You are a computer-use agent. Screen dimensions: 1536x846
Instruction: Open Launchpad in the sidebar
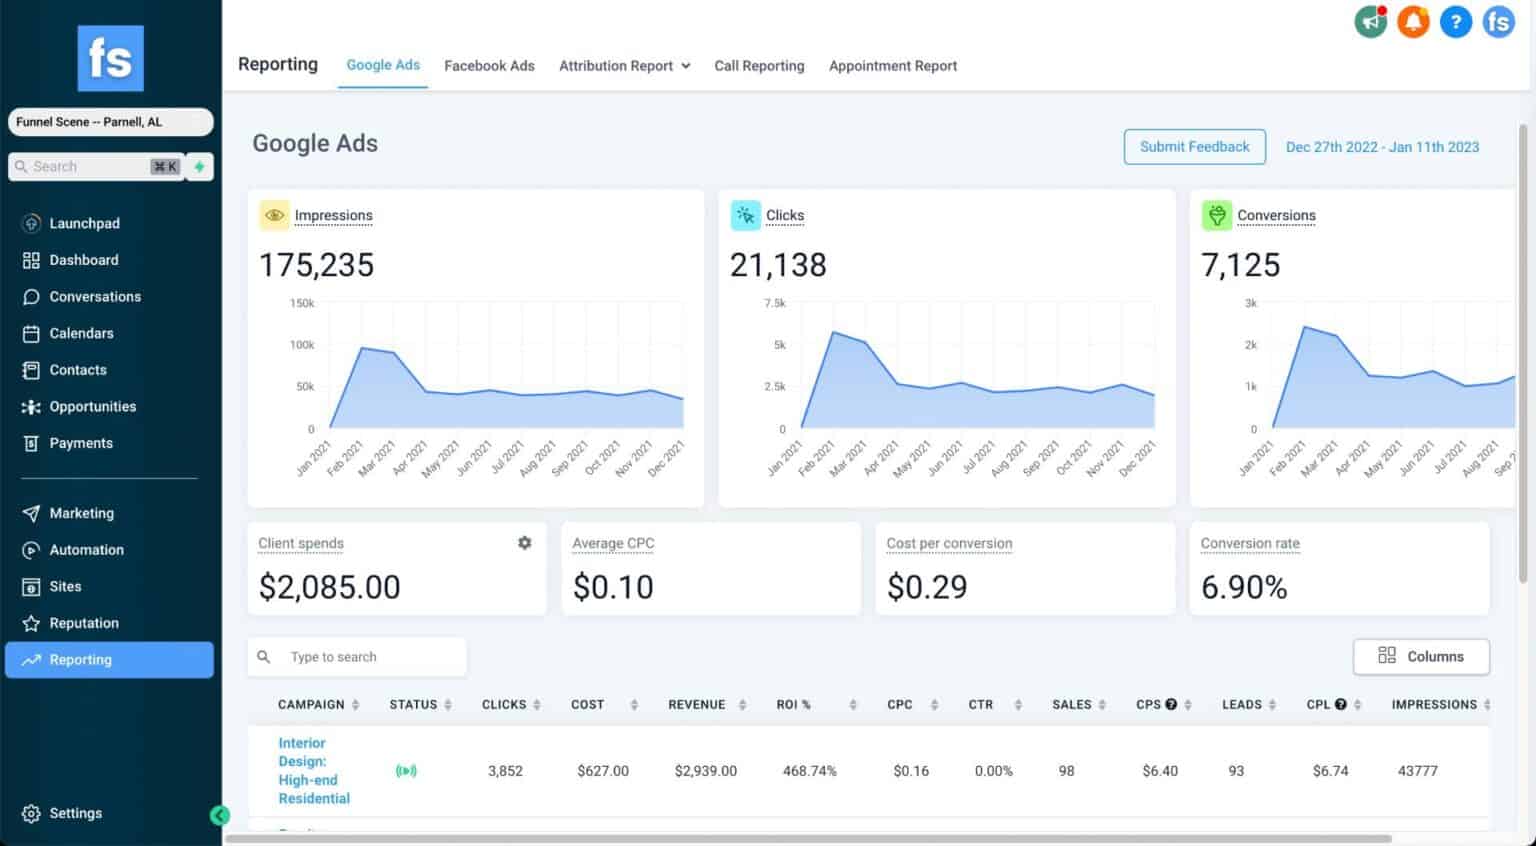[x=84, y=223]
